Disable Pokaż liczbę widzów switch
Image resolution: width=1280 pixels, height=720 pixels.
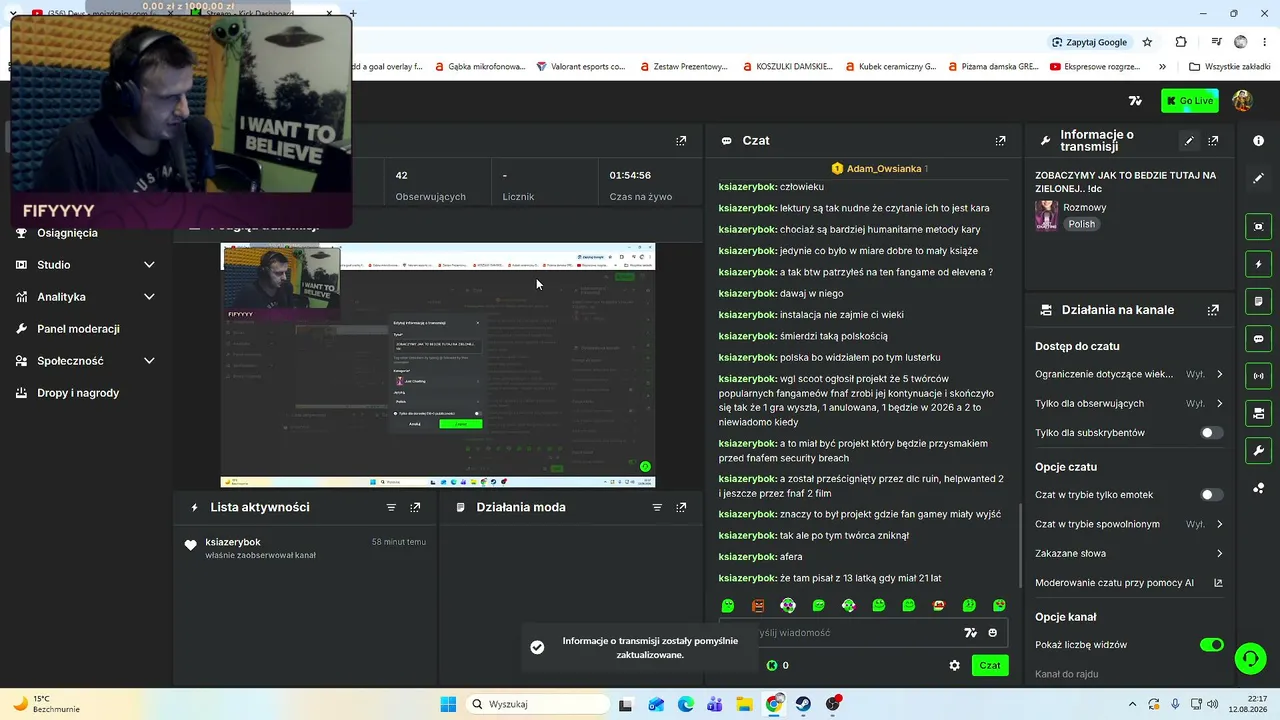pos(1211,645)
